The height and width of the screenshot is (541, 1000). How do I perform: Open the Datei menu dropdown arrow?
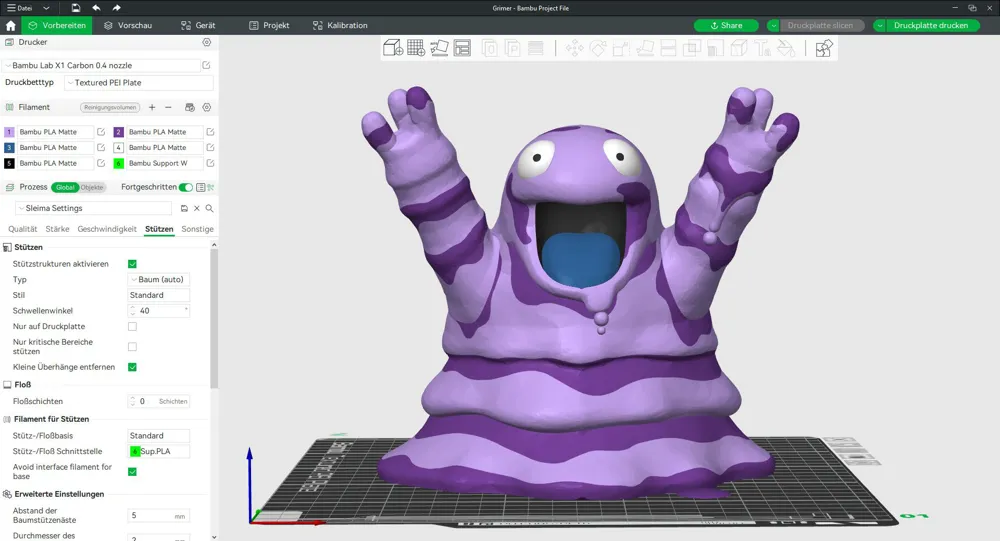click(x=46, y=8)
